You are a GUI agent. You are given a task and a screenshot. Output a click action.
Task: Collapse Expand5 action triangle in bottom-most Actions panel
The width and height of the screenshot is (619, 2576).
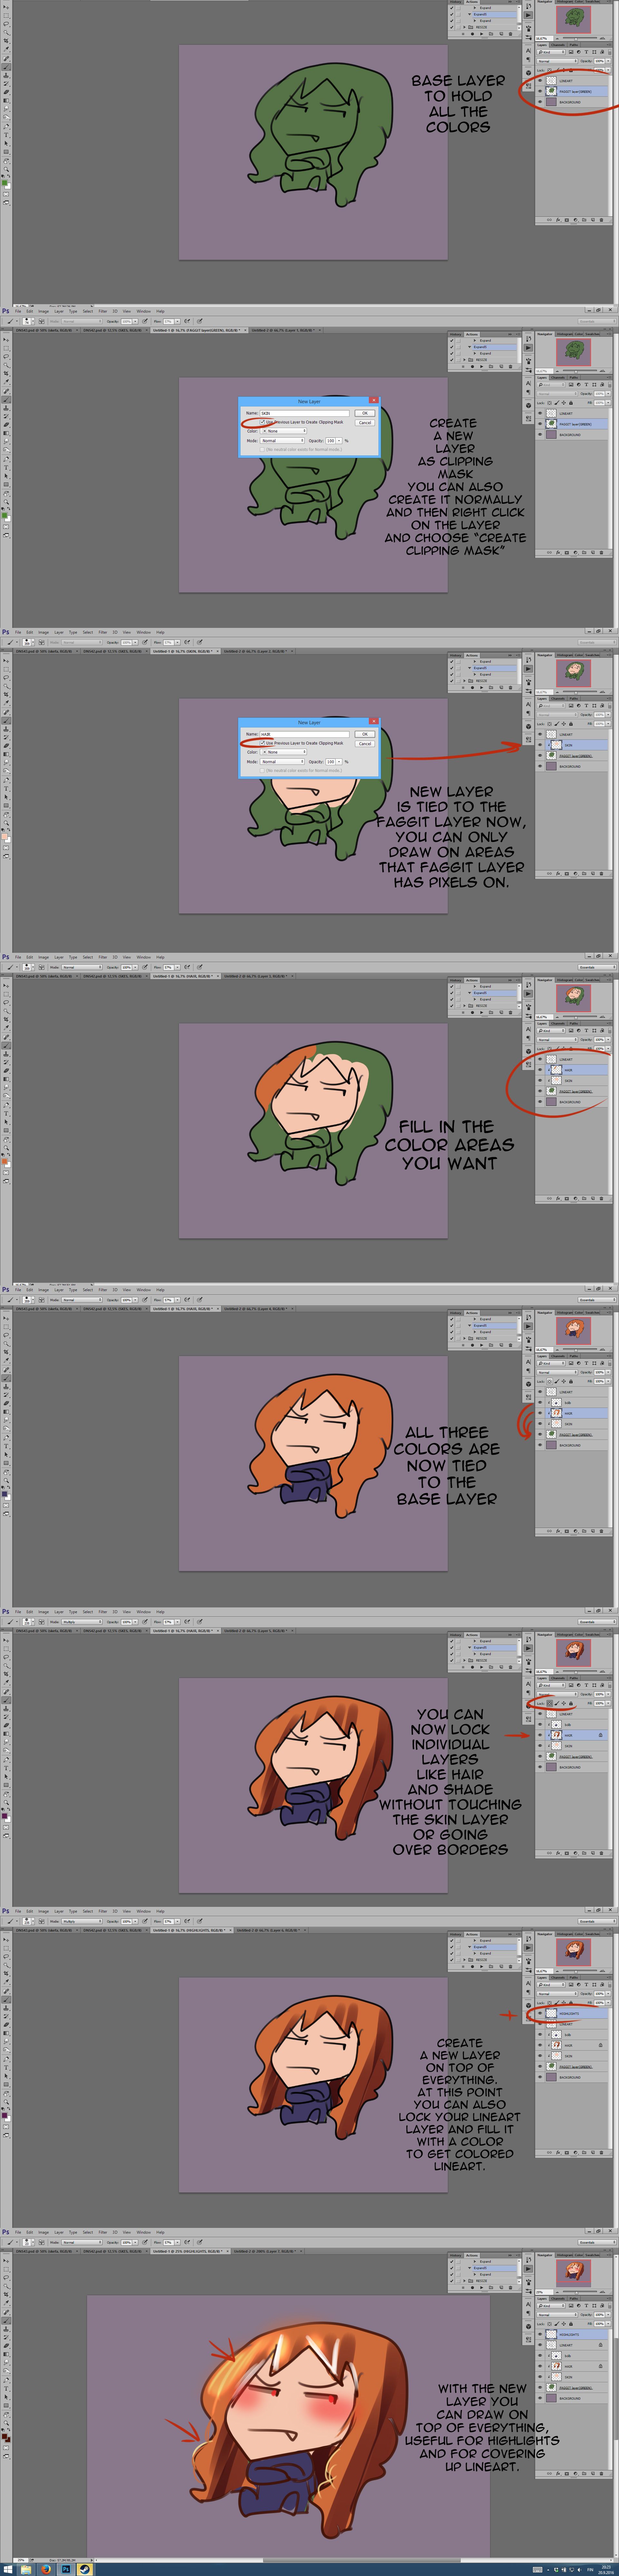pos(470,2268)
